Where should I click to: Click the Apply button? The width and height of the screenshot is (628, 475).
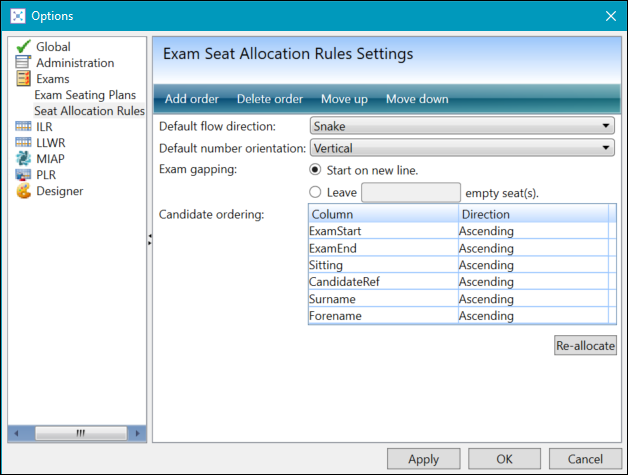click(x=423, y=459)
